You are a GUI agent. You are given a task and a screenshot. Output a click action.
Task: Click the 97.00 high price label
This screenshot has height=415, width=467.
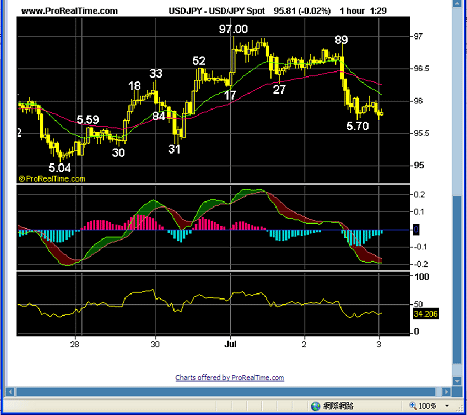point(233,29)
